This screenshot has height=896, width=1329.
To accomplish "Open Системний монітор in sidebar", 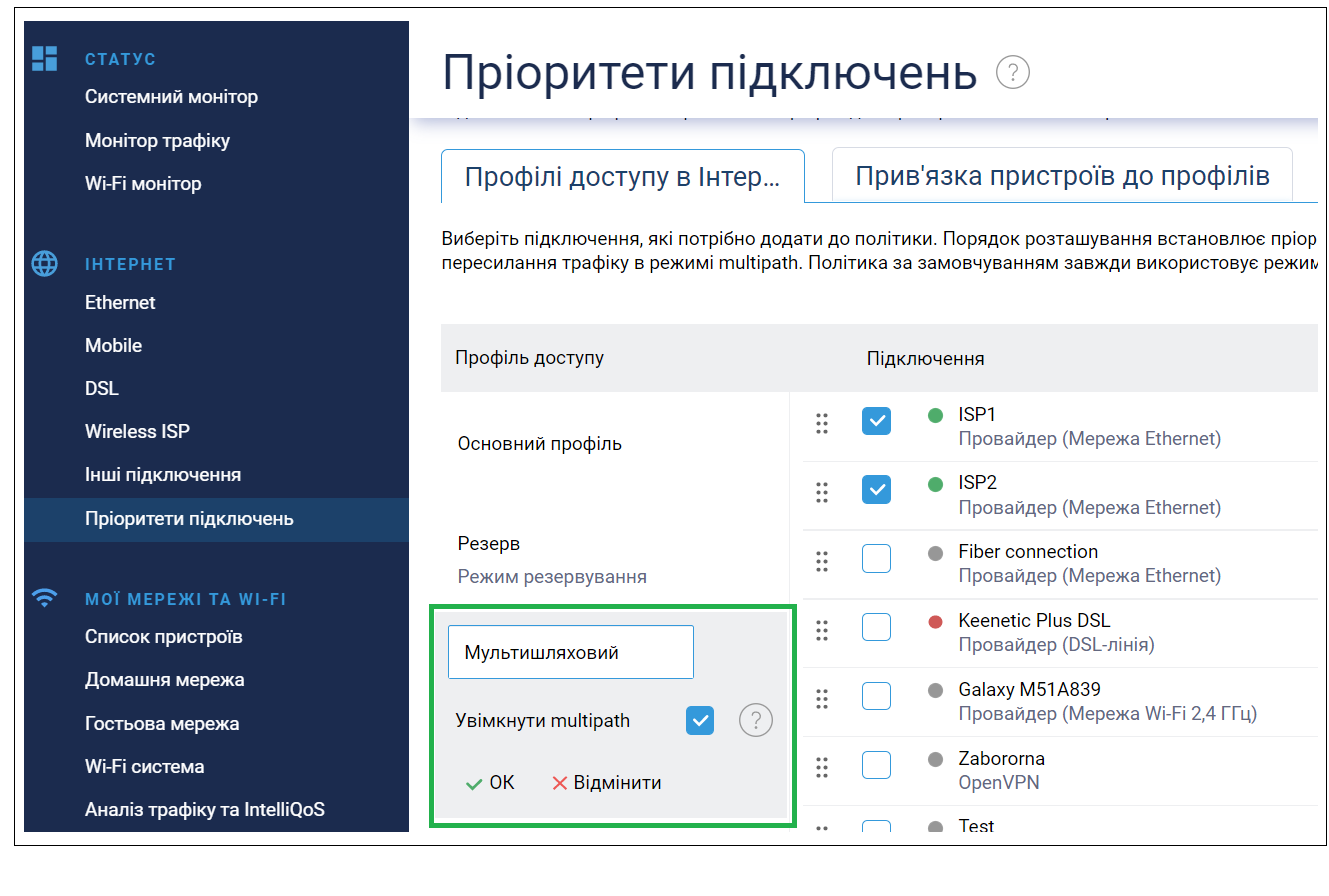I will 171,97.
